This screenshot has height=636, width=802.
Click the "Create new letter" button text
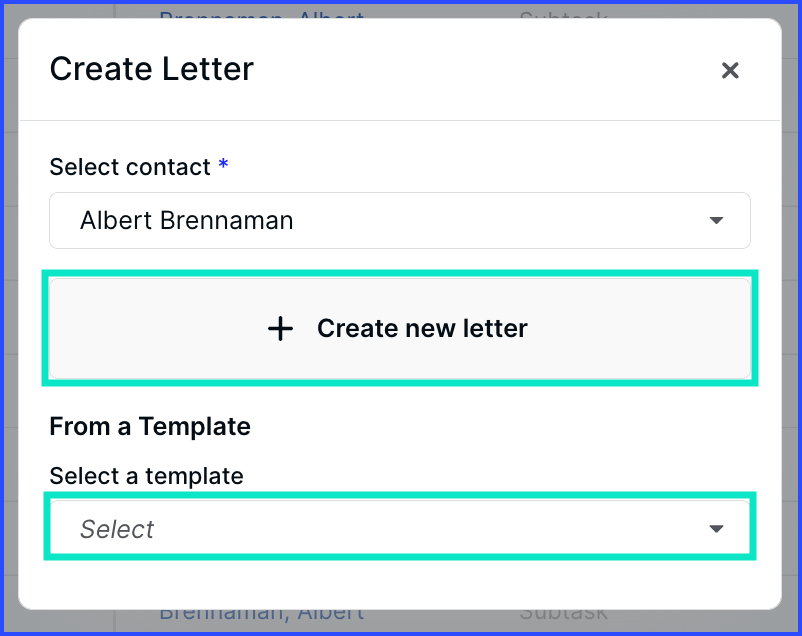422,328
